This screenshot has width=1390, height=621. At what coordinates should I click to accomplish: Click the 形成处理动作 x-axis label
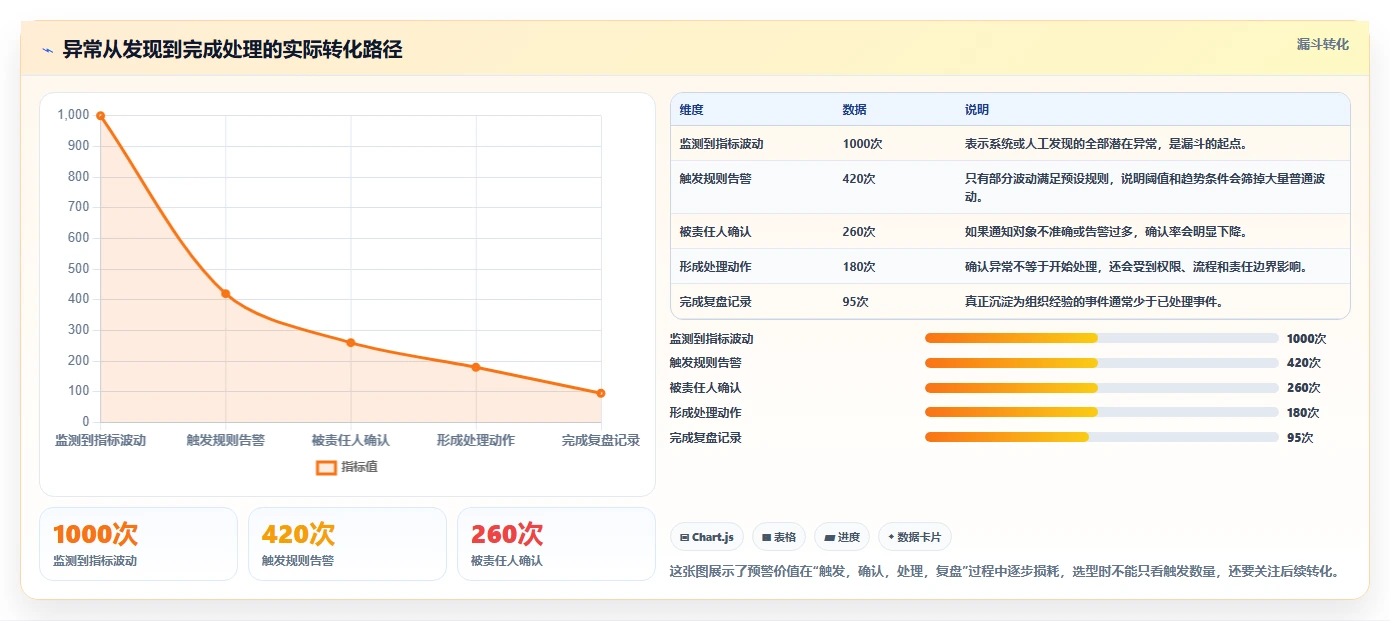(476, 440)
